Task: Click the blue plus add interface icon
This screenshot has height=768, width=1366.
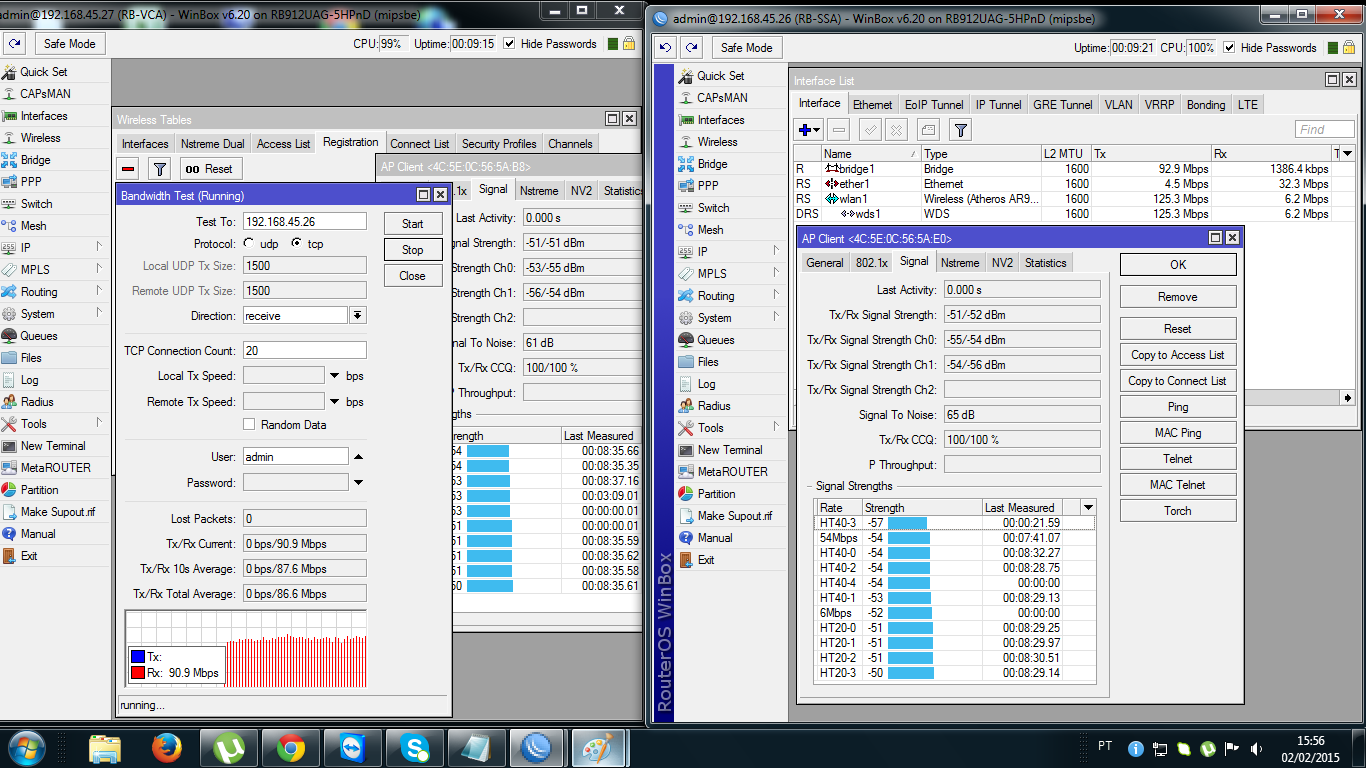Action: (x=807, y=130)
